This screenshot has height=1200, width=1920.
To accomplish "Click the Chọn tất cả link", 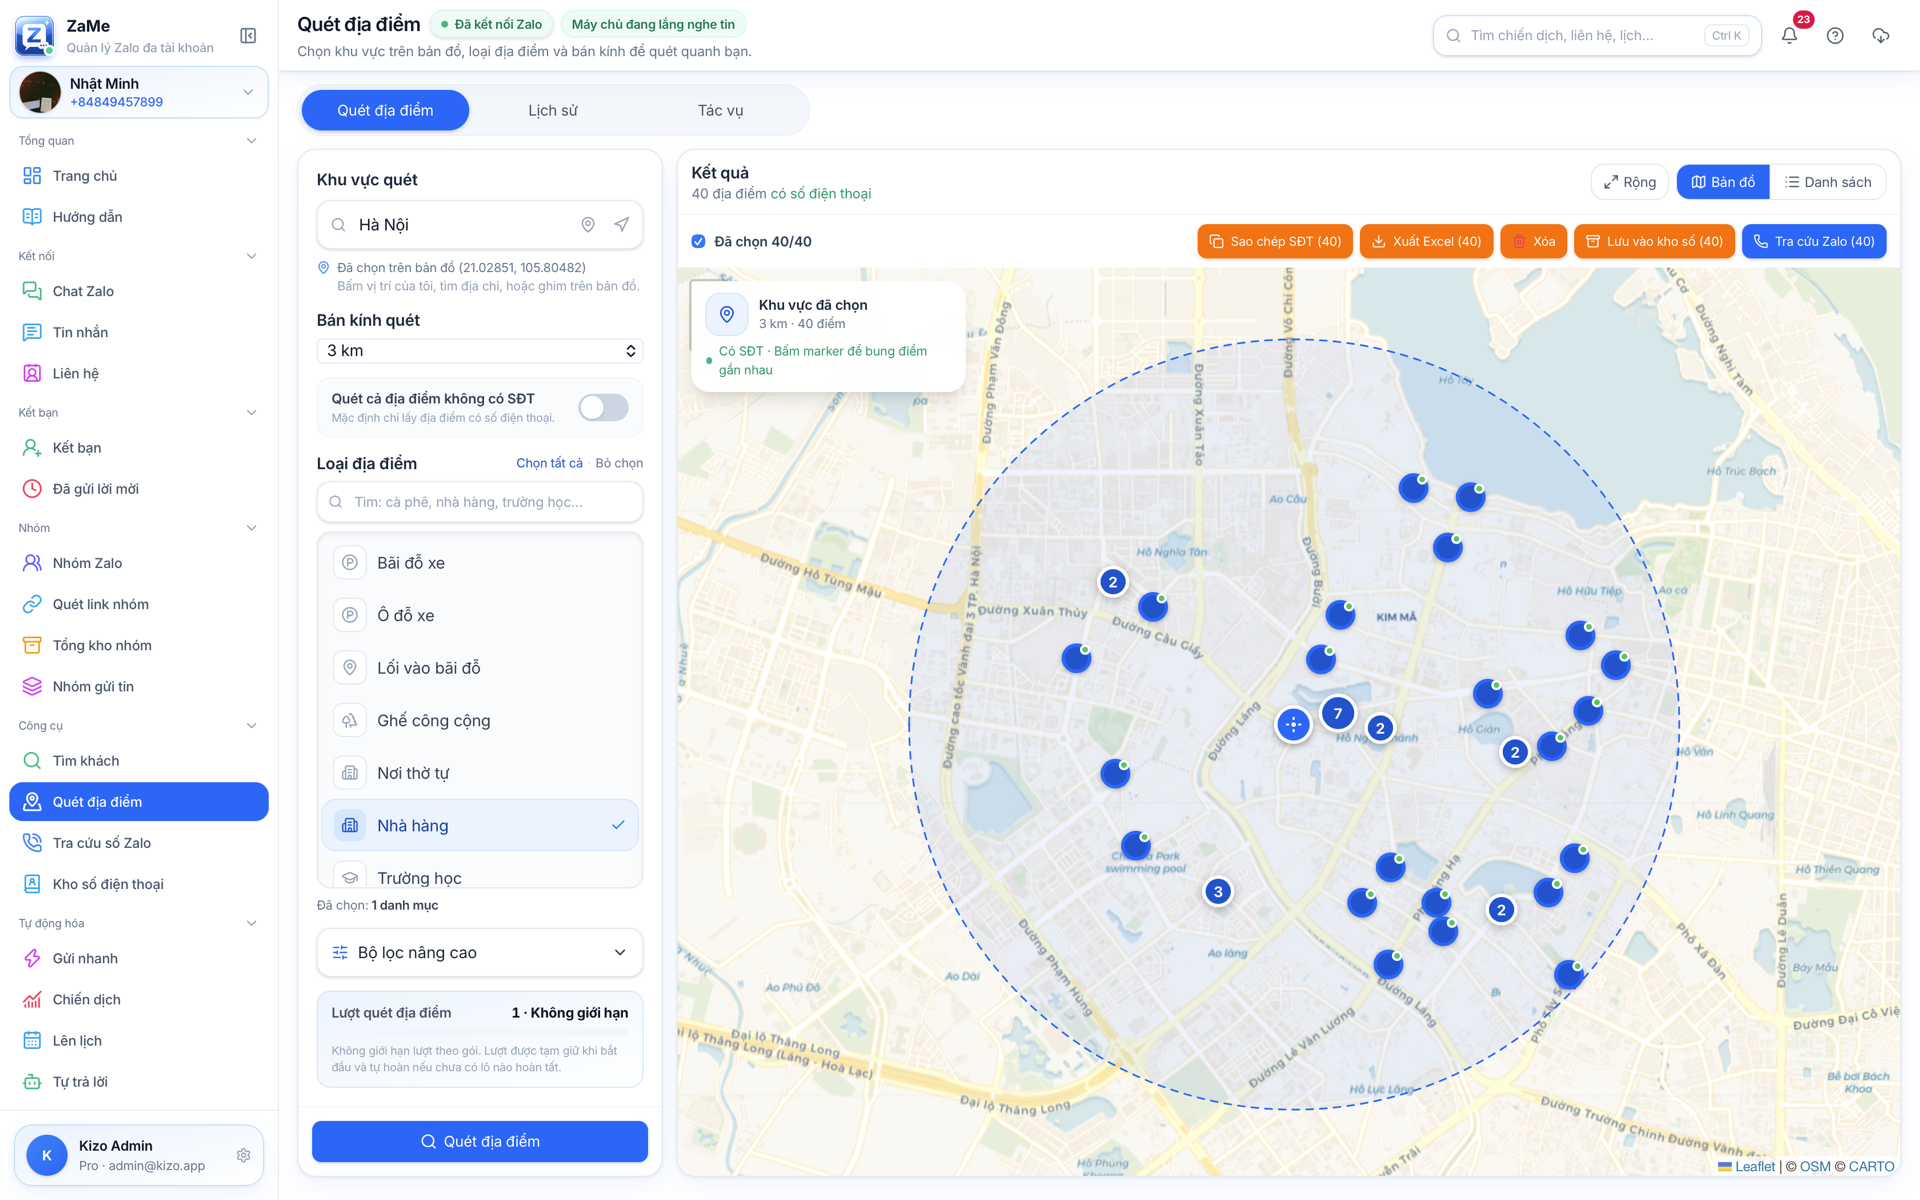I will tap(549, 463).
